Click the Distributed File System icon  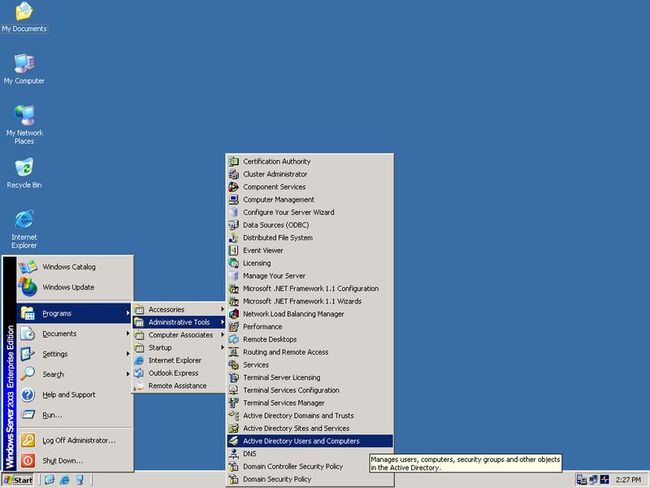(x=234, y=238)
